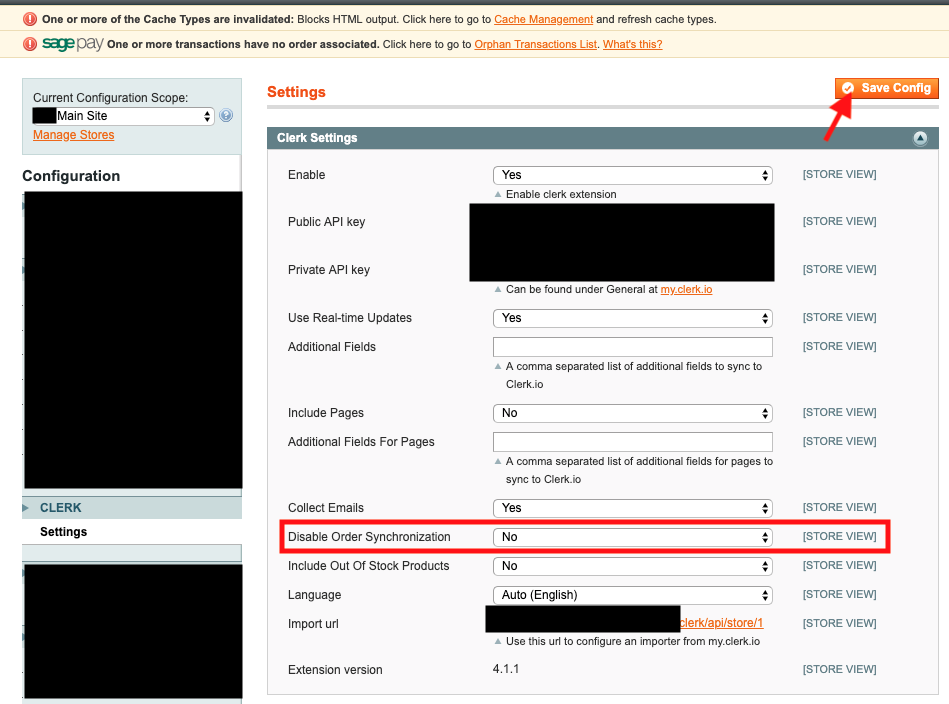Click the Sage Pay logo in notification bar
Viewport: 949px width, 704px height.
click(x=72, y=44)
